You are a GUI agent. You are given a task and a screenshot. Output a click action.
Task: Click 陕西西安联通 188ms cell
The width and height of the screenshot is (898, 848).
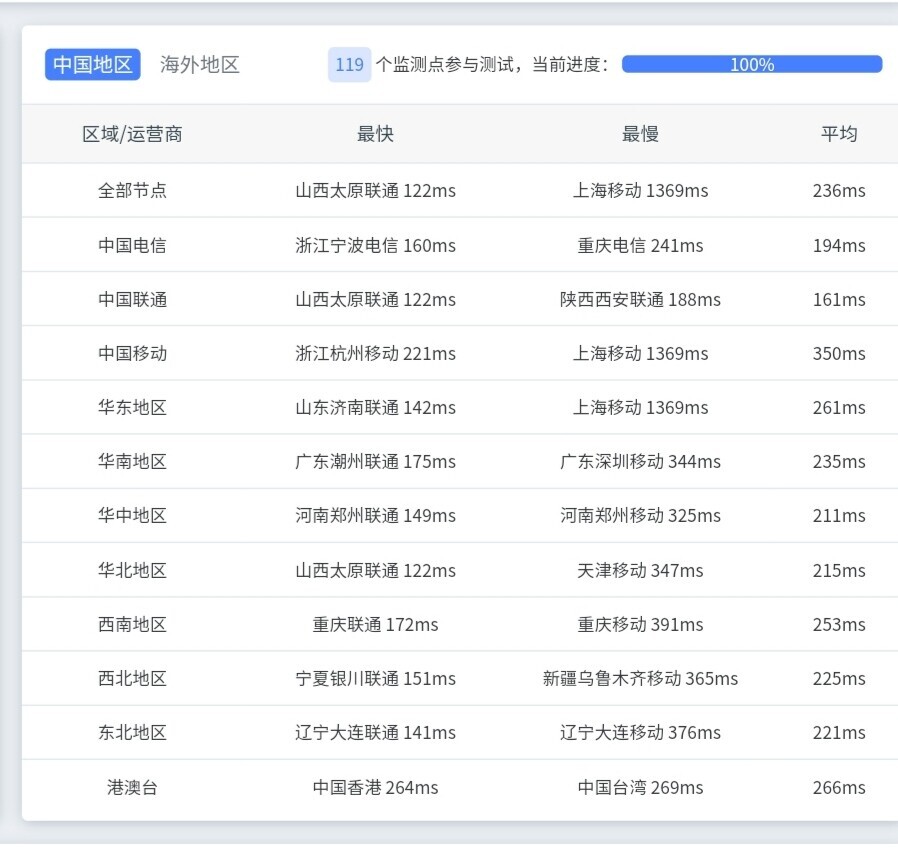pyautogui.click(x=640, y=299)
